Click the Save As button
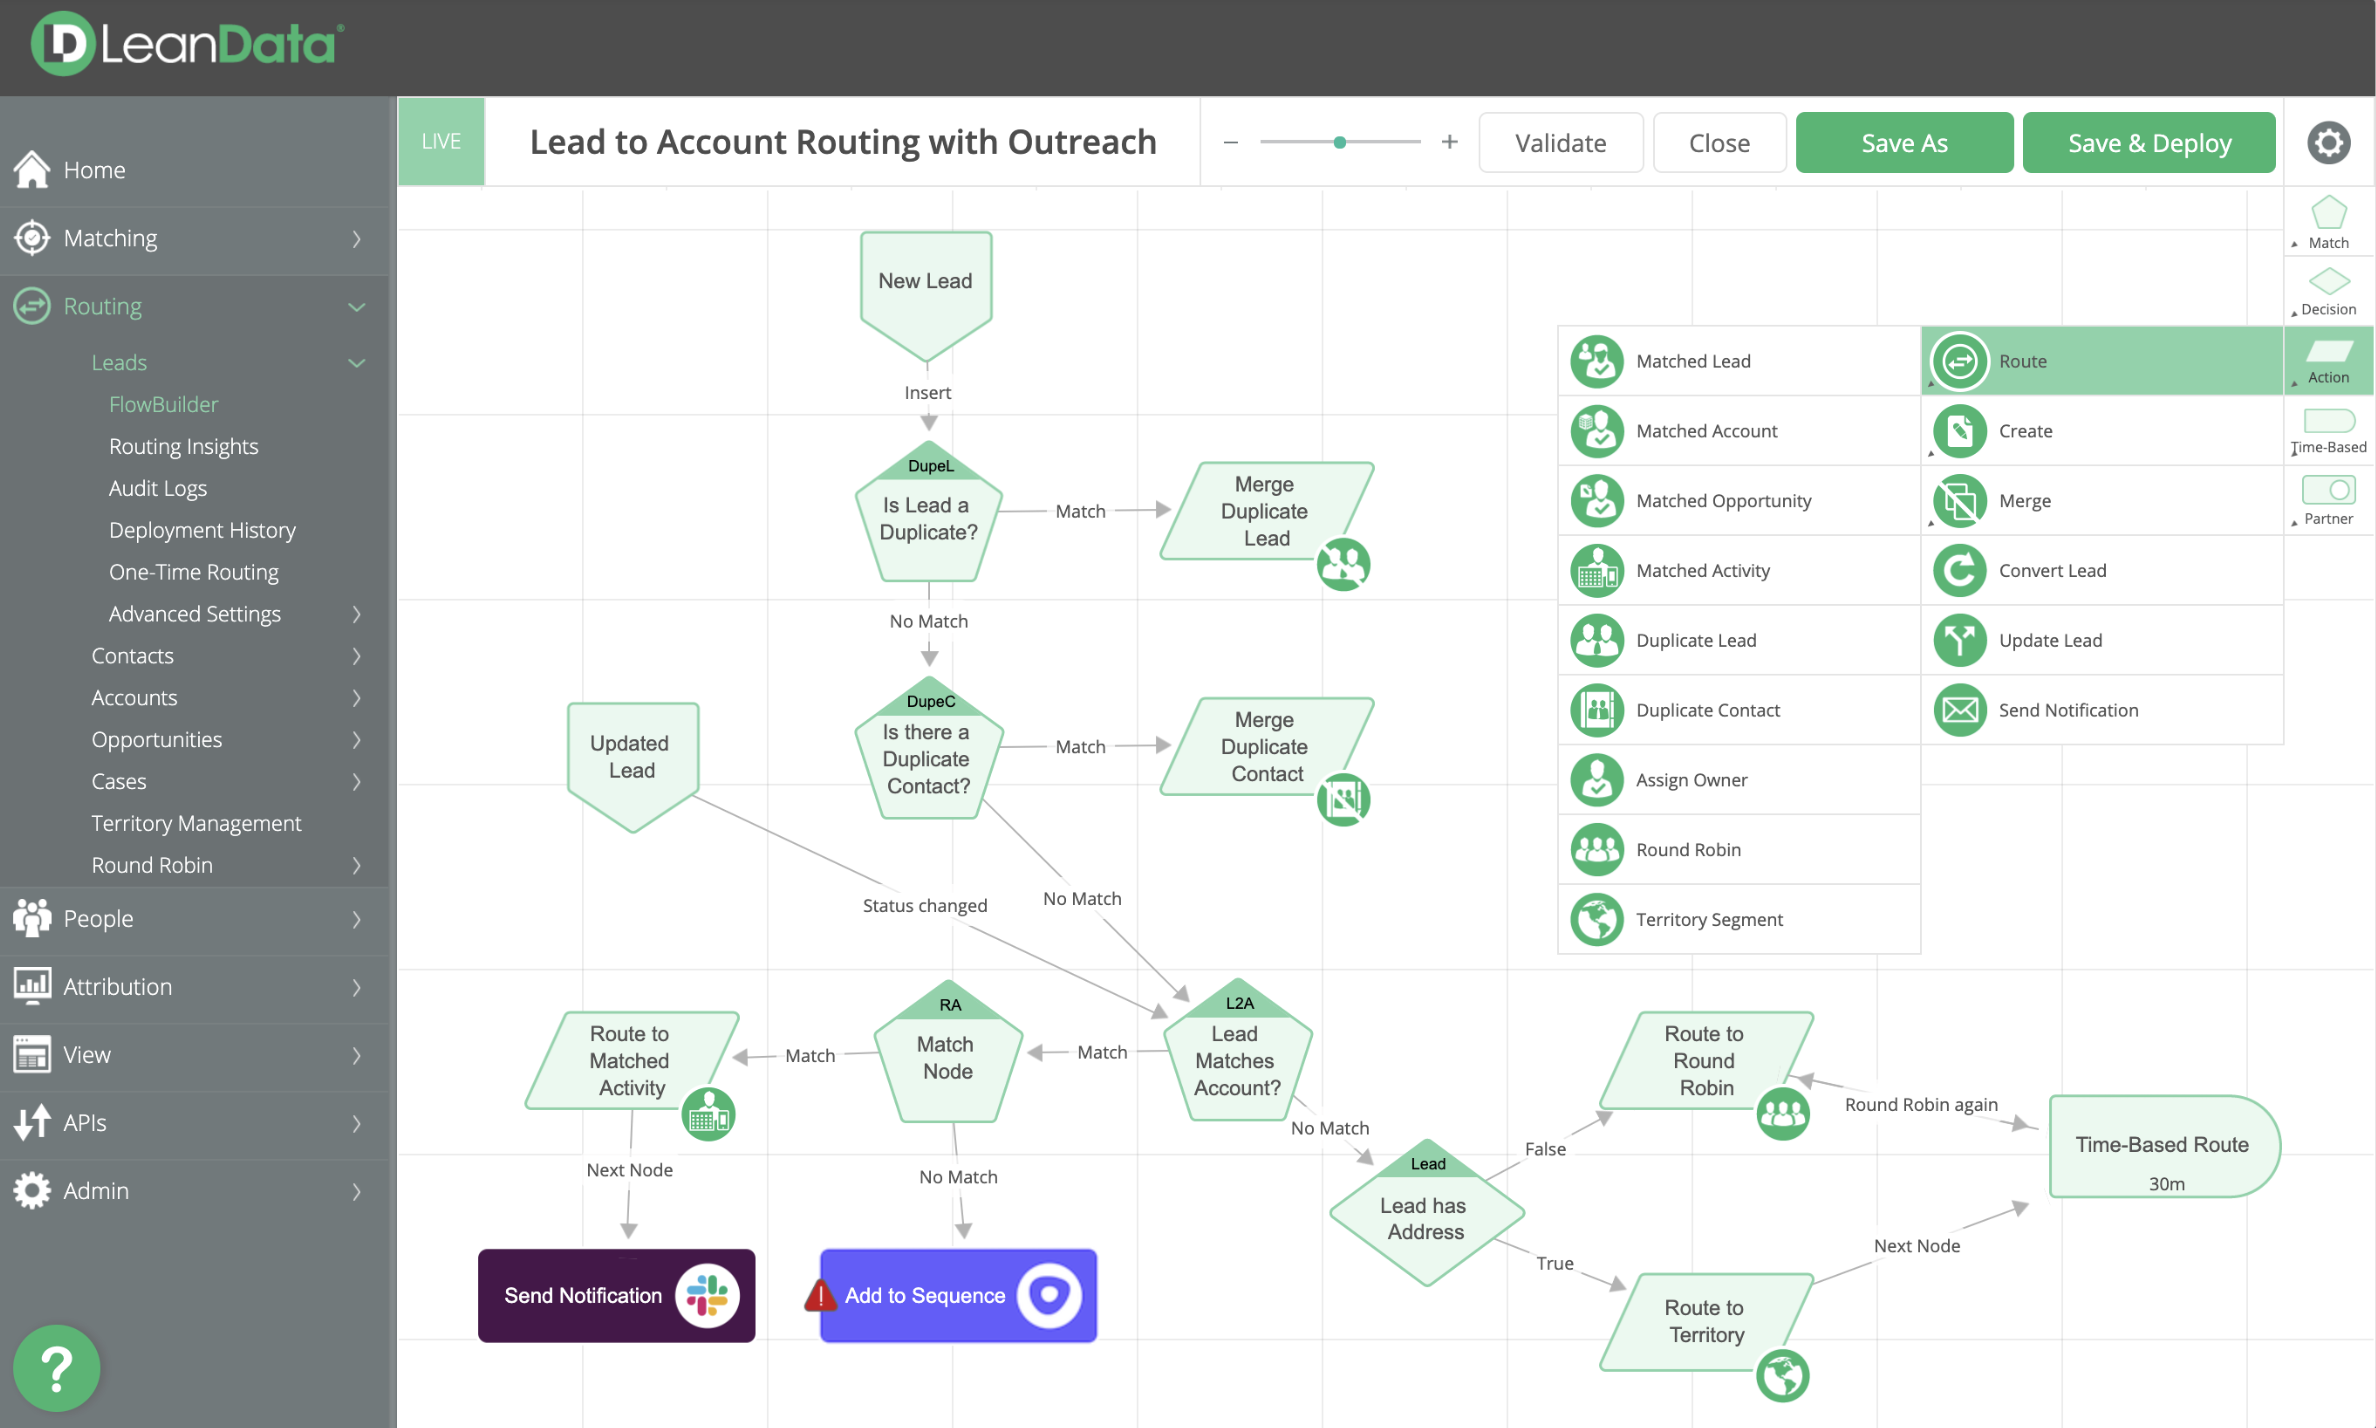This screenshot has height=1428, width=2376. coord(1905,143)
